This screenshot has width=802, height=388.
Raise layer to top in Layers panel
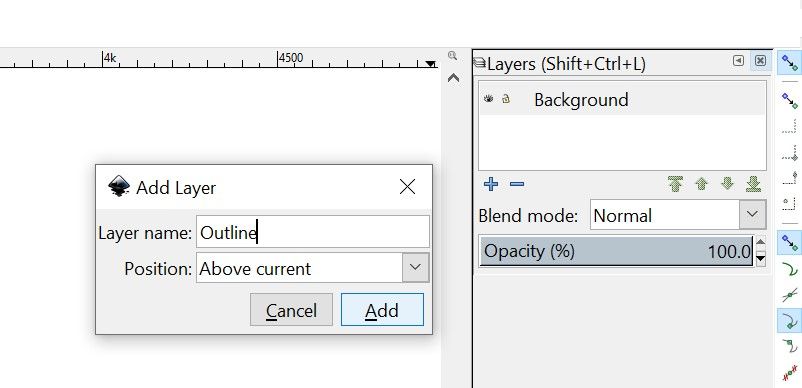pos(676,184)
